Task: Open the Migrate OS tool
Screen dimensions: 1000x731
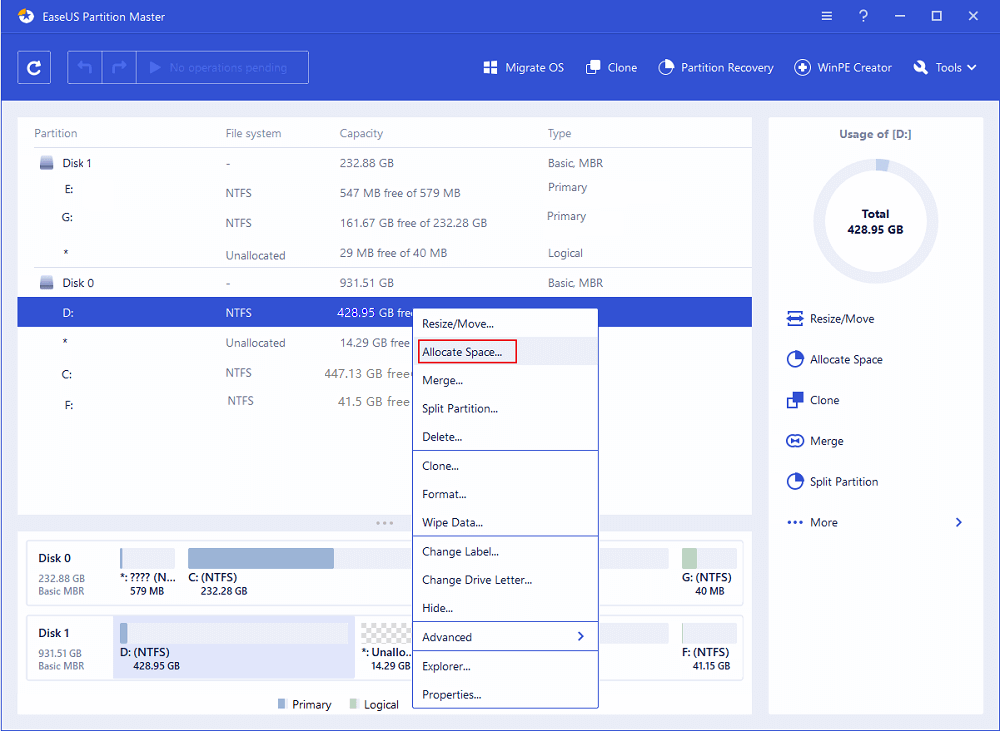Action: point(523,67)
